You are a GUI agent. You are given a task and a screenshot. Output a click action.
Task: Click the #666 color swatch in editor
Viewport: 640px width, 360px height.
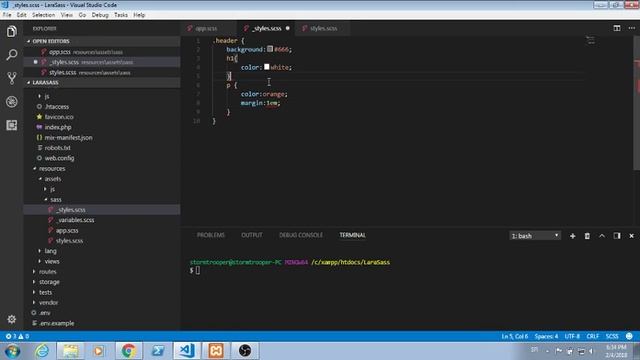tap(270, 49)
